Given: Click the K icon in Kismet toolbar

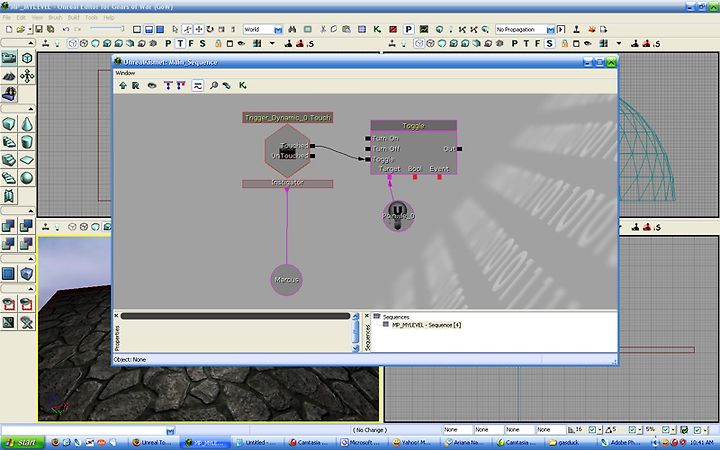Looking at the screenshot, I should 242,85.
